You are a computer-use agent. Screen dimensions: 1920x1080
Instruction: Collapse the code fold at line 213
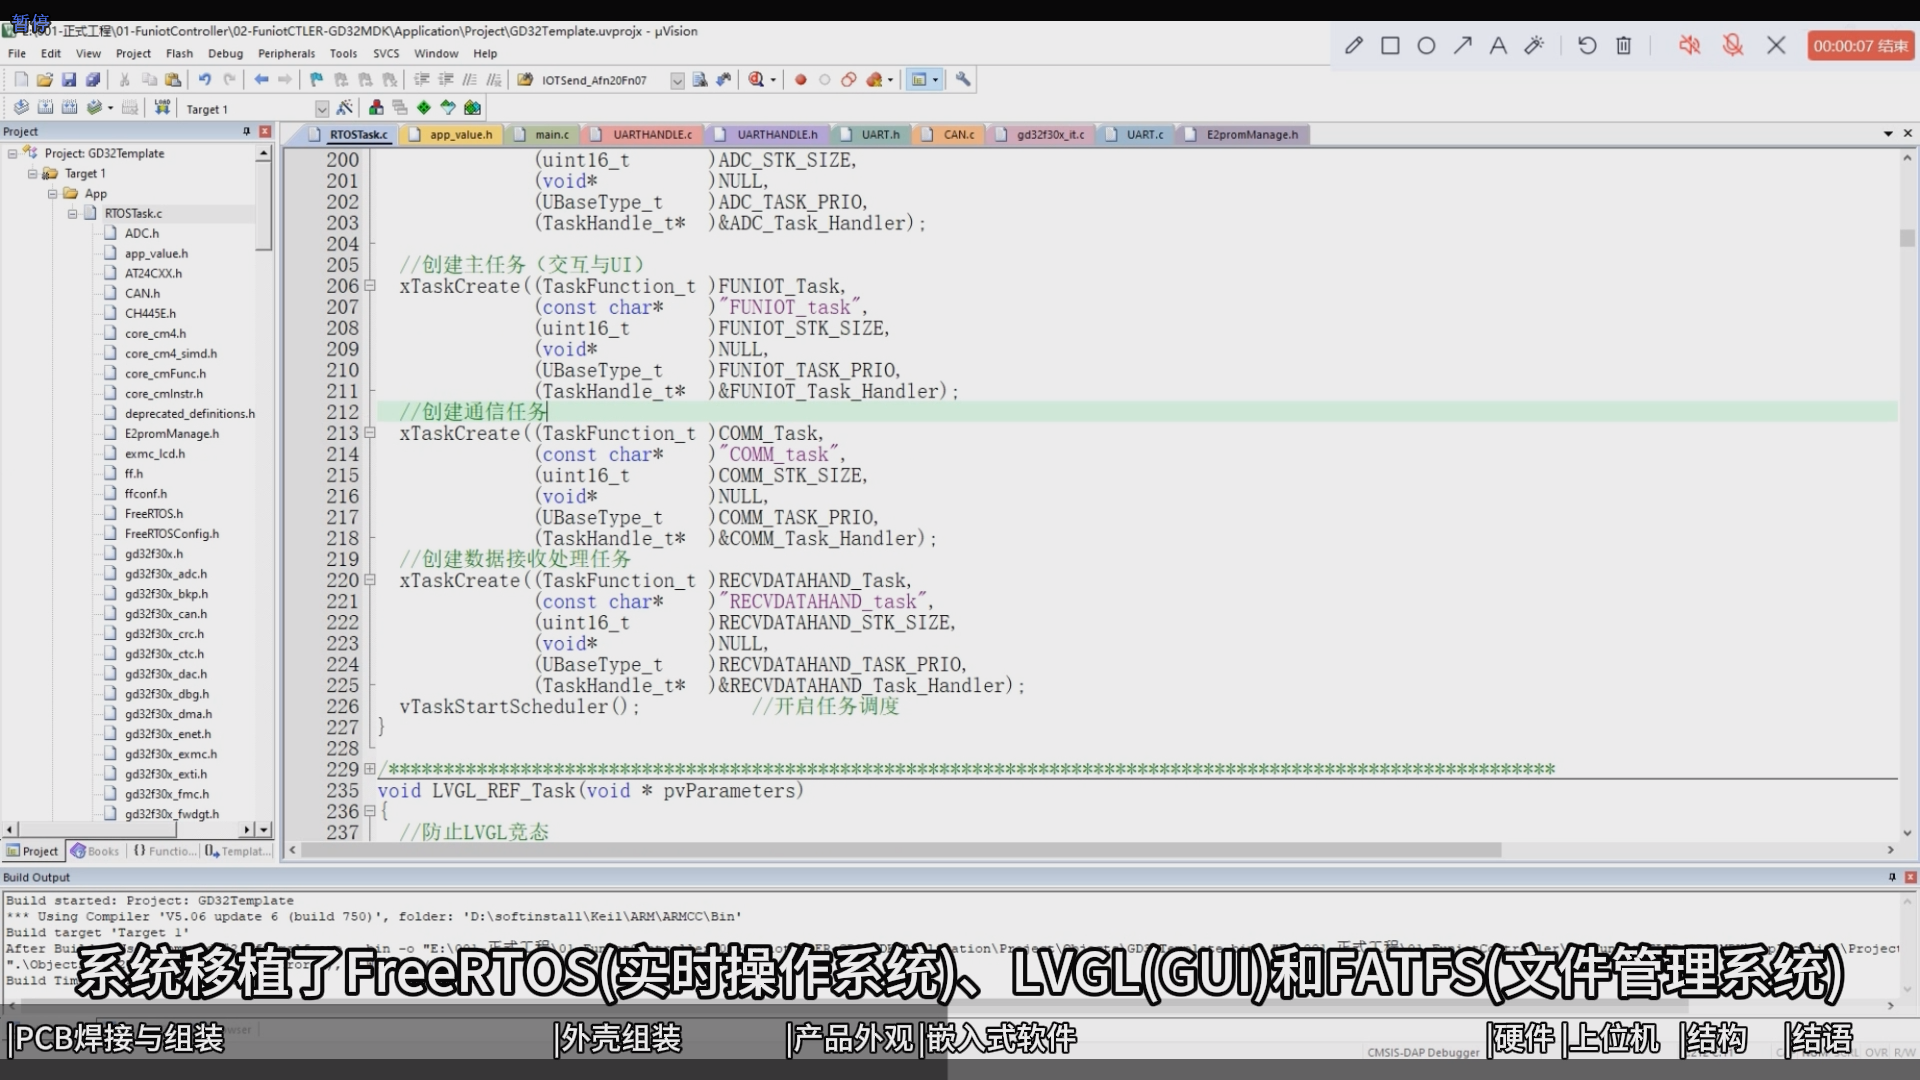tap(369, 433)
